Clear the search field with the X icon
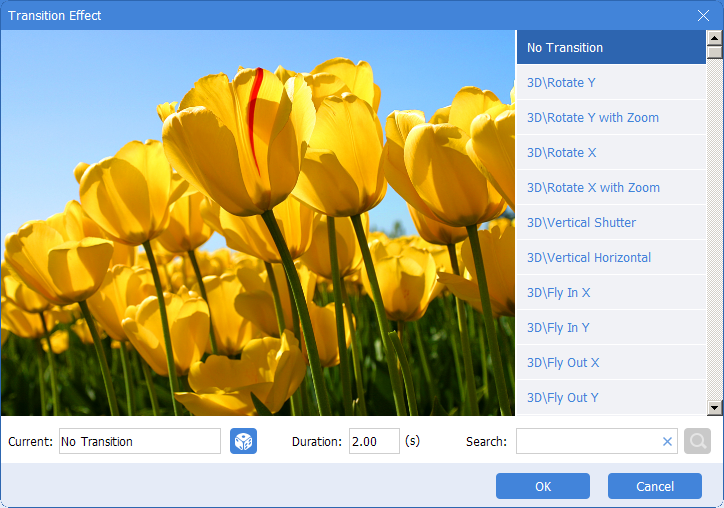The width and height of the screenshot is (724, 508). tap(667, 441)
